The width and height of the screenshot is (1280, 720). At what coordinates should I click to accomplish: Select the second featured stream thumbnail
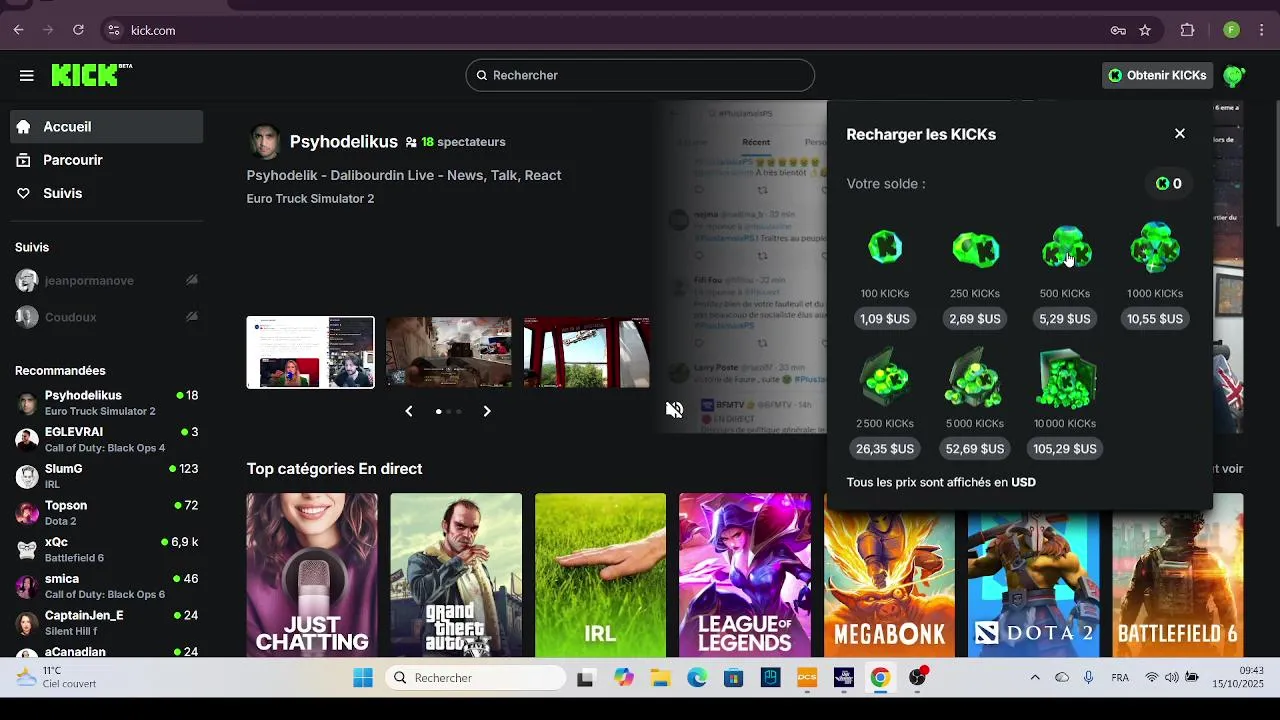[449, 352]
